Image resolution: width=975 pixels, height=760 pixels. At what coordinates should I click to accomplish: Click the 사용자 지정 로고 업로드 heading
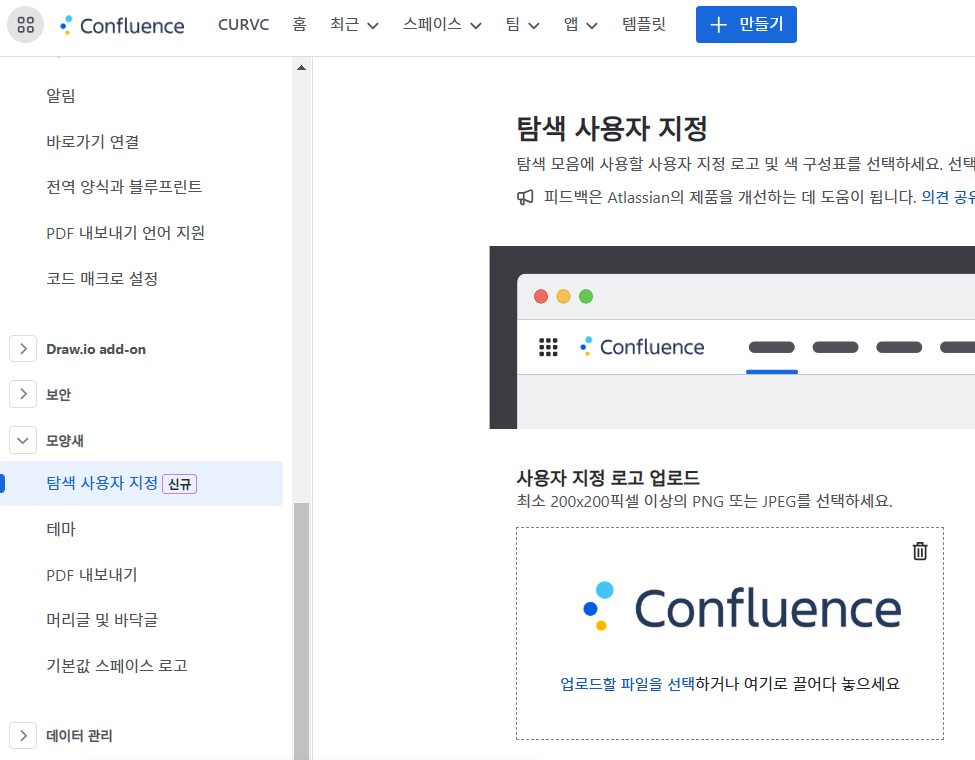(x=608, y=478)
